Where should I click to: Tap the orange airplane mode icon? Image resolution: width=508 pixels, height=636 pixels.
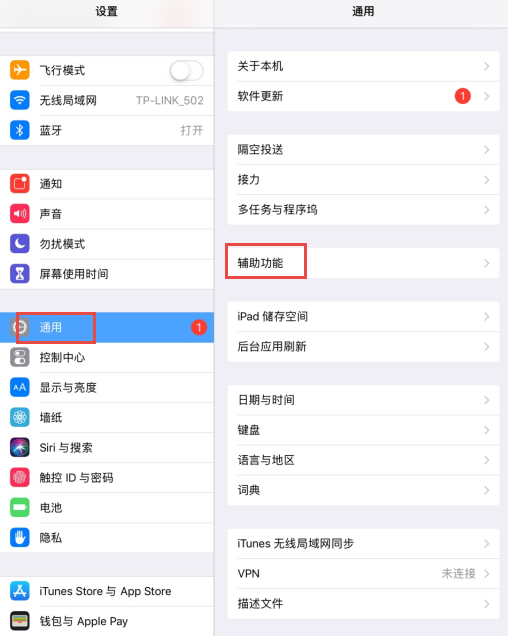click(x=19, y=70)
